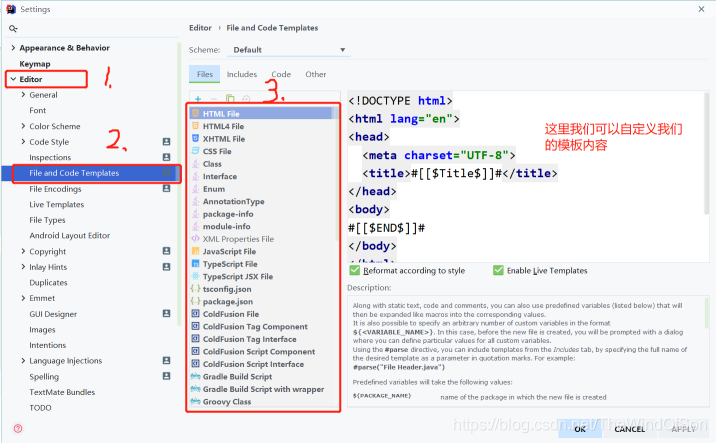
Task: Select Gradle Build Script with wrapper template
Action: pos(263,389)
